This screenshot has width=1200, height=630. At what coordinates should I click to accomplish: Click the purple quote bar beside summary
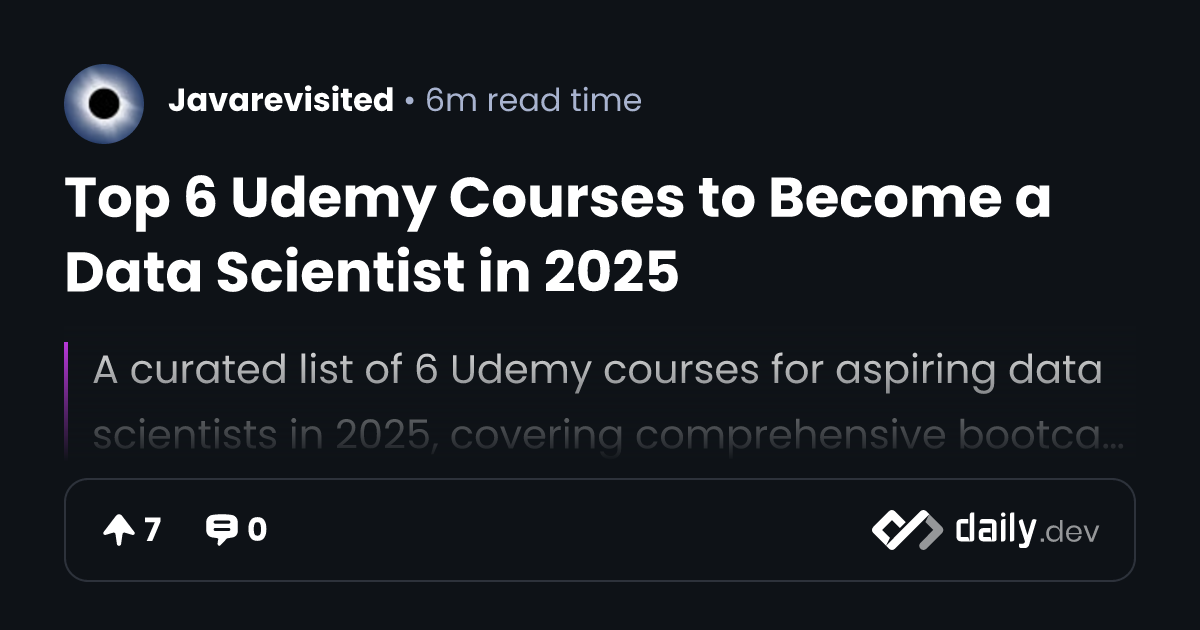coord(66,400)
